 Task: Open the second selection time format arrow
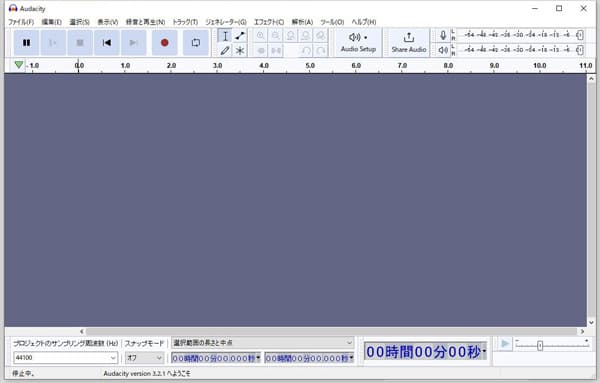(351, 358)
